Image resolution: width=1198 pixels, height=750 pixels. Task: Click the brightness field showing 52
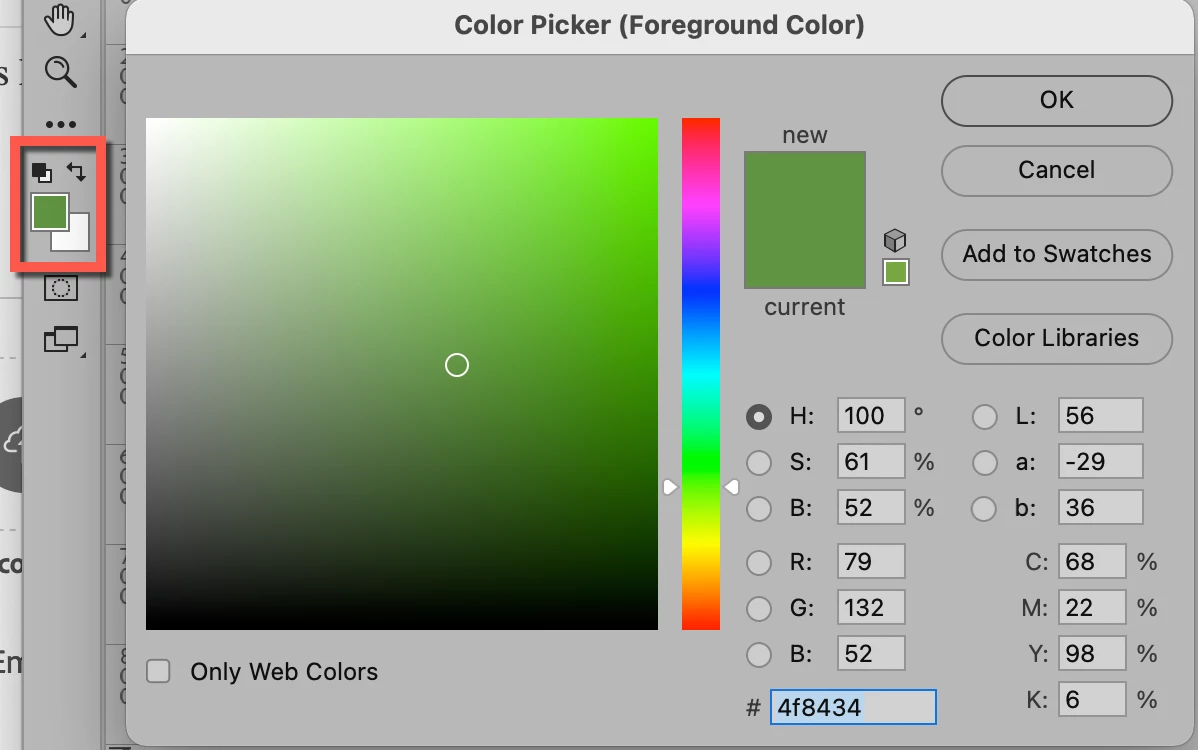point(871,507)
